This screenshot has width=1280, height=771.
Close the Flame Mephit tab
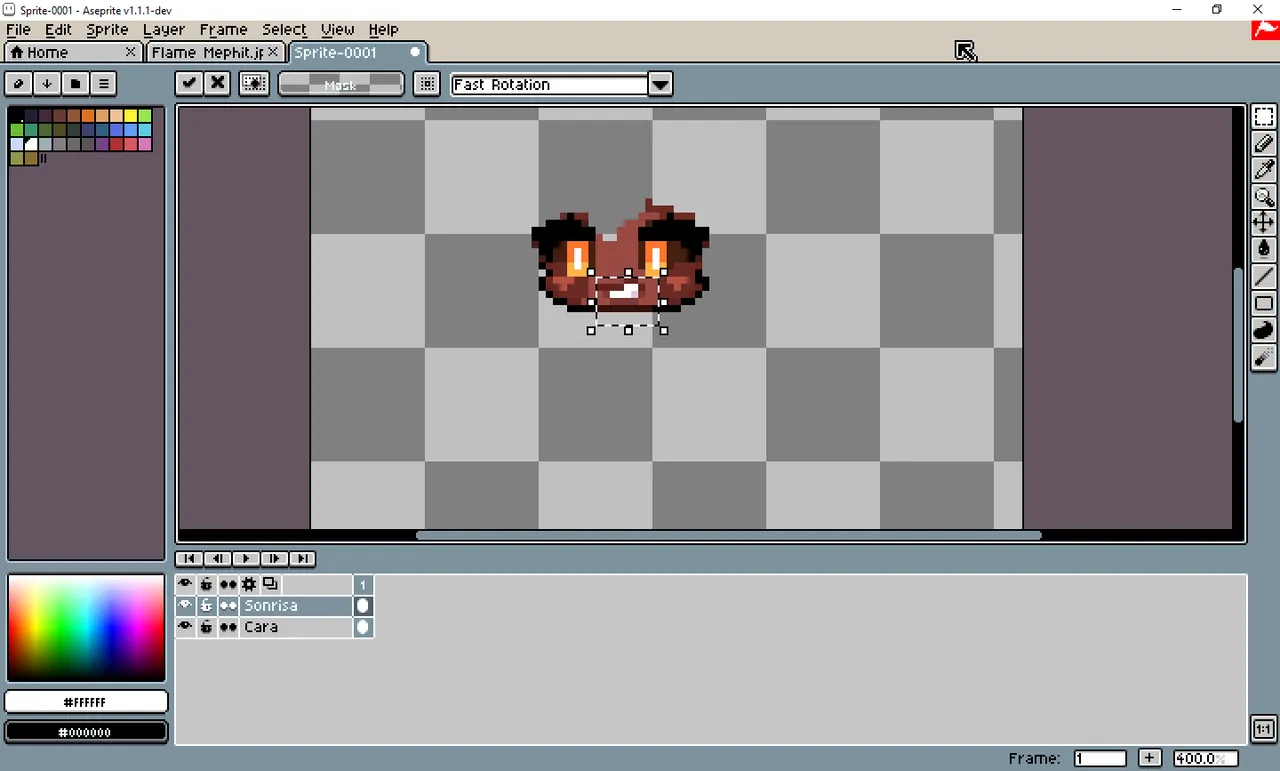pyautogui.click(x=273, y=51)
